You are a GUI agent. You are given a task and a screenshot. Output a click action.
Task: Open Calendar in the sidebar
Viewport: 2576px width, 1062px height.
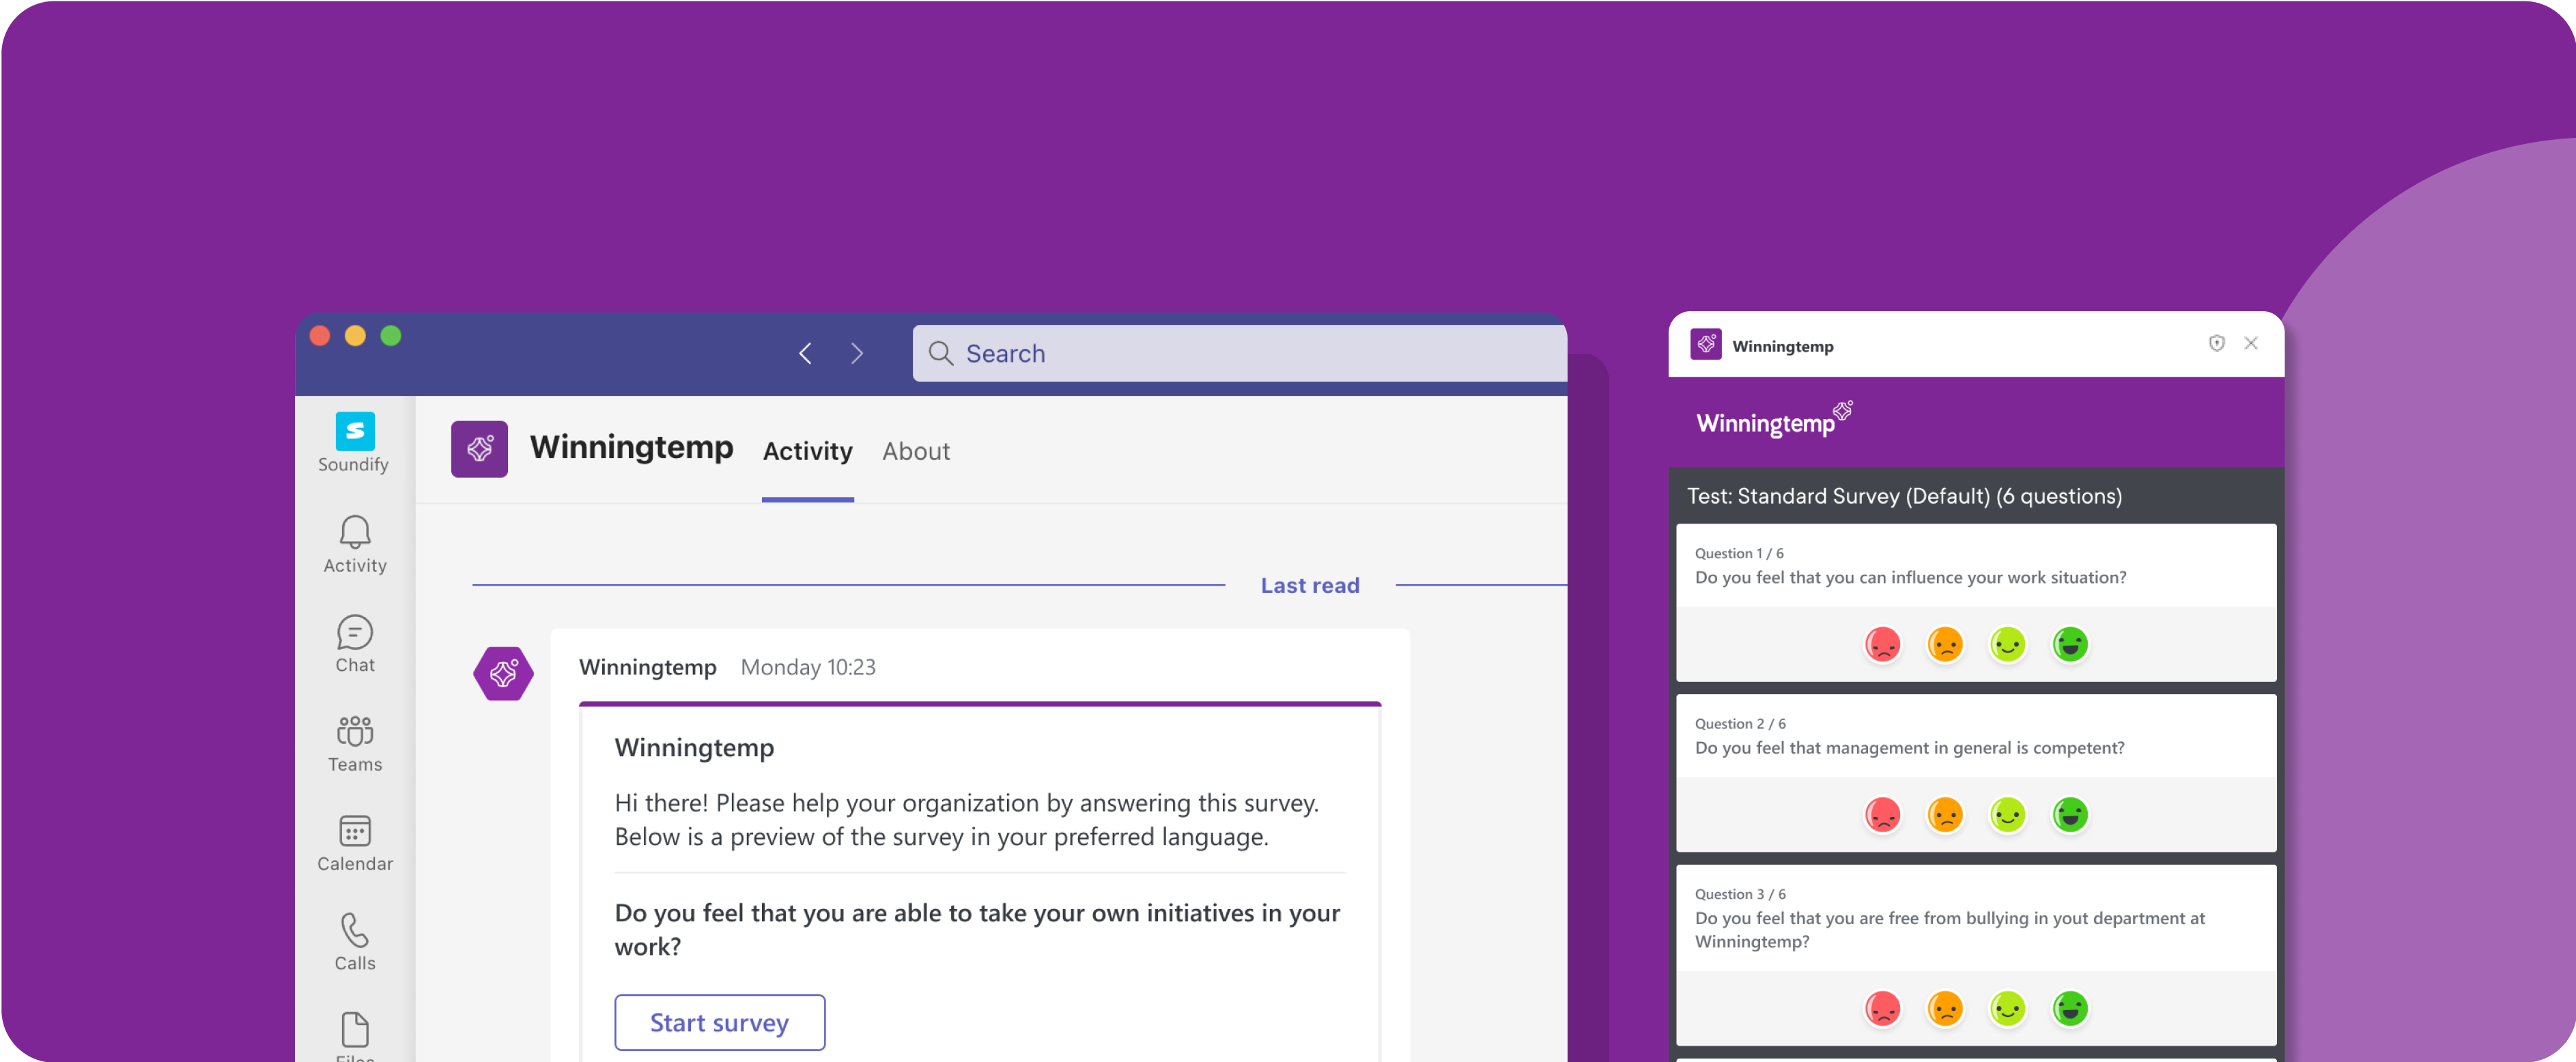click(354, 843)
